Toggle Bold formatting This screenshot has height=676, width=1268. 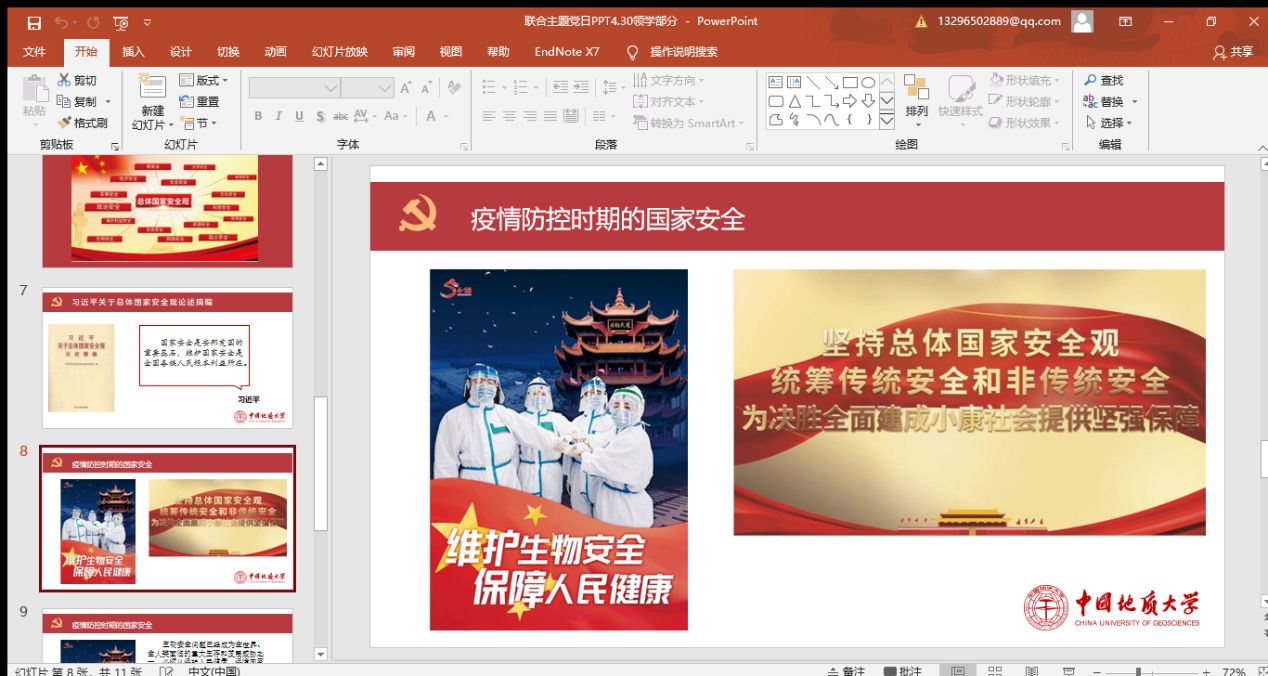(258, 116)
